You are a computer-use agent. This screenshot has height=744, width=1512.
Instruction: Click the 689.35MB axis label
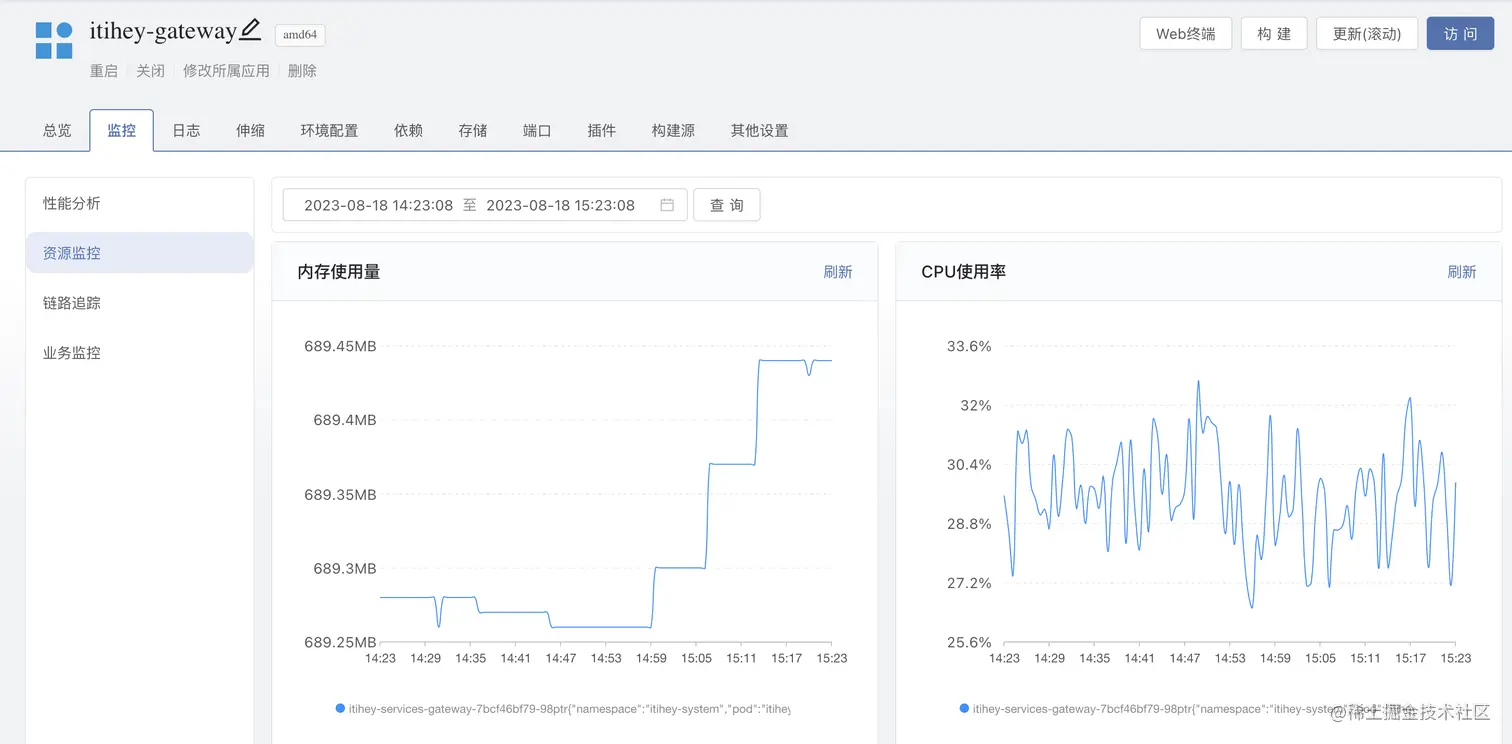pyautogui.click(x=340, y=494)
